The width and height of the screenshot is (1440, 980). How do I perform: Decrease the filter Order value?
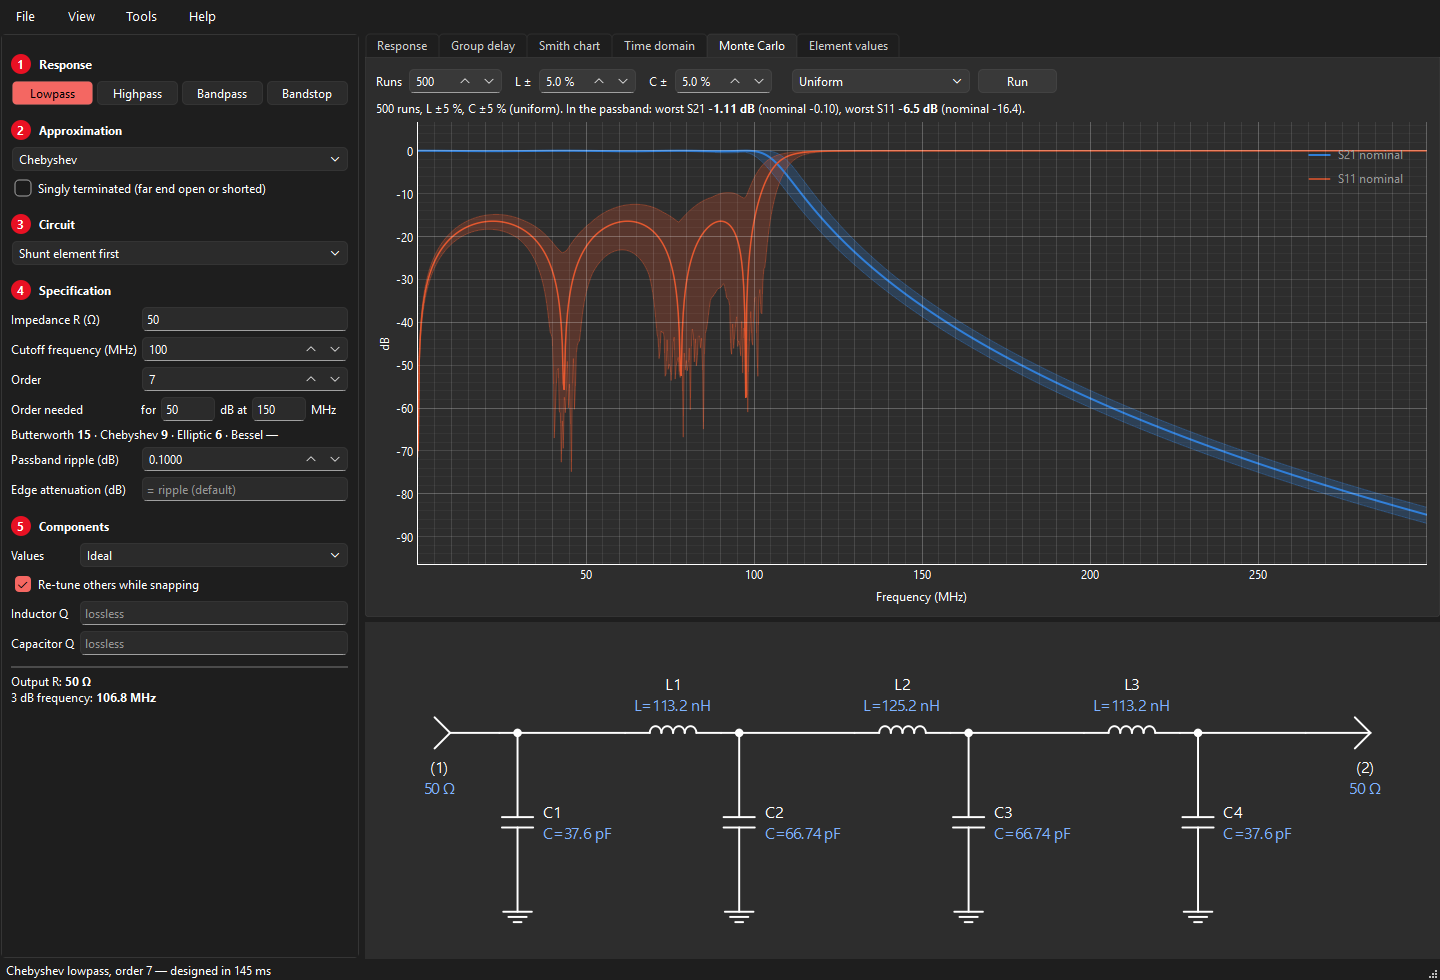335,379
